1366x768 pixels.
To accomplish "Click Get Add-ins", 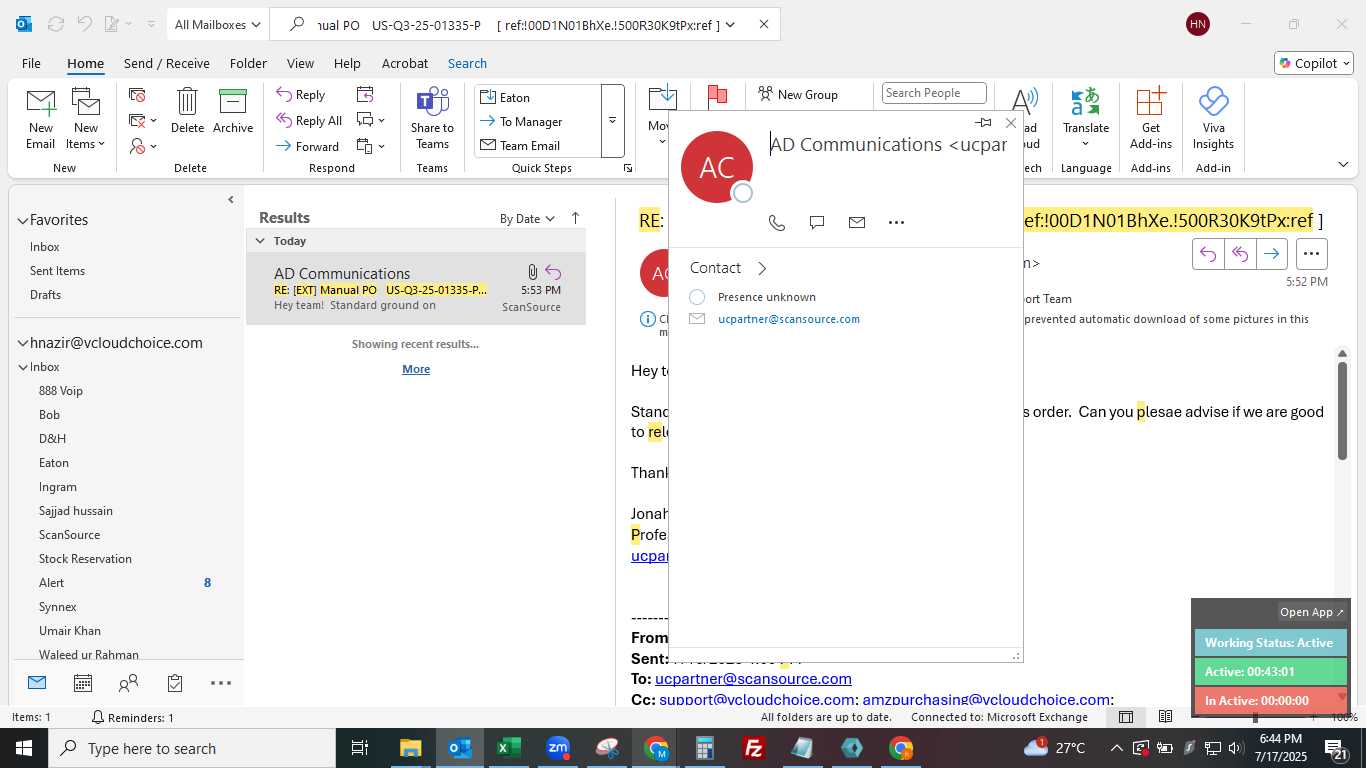I will 1151,119.
